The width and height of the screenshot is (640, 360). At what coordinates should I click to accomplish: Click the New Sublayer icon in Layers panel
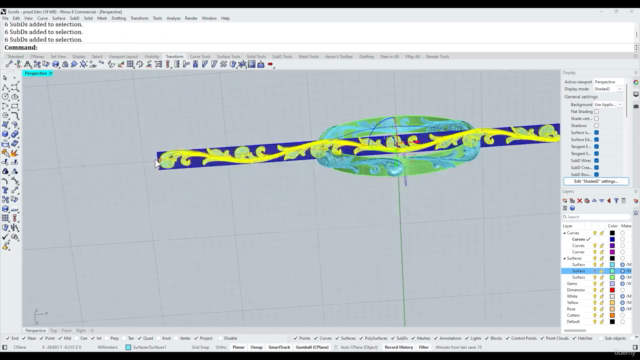click(x=572, y=201)
